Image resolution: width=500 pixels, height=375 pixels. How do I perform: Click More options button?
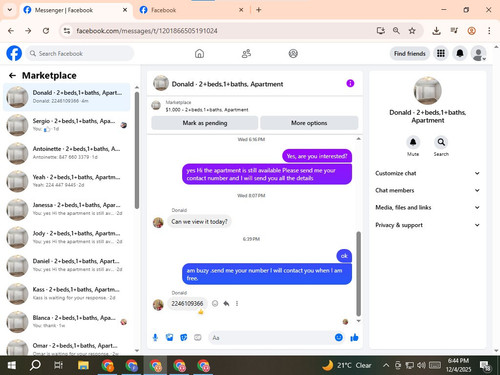pos(309,123)
